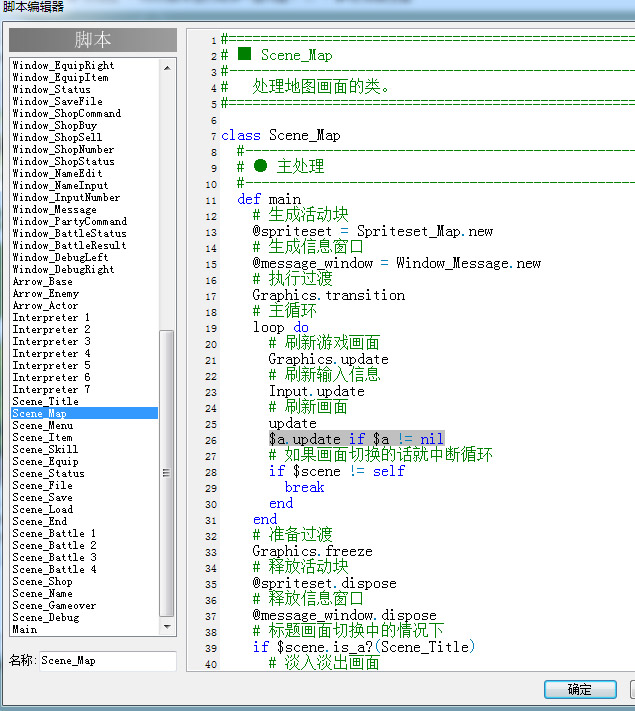Click the script list scroll-down arrow

click(167, 627)
